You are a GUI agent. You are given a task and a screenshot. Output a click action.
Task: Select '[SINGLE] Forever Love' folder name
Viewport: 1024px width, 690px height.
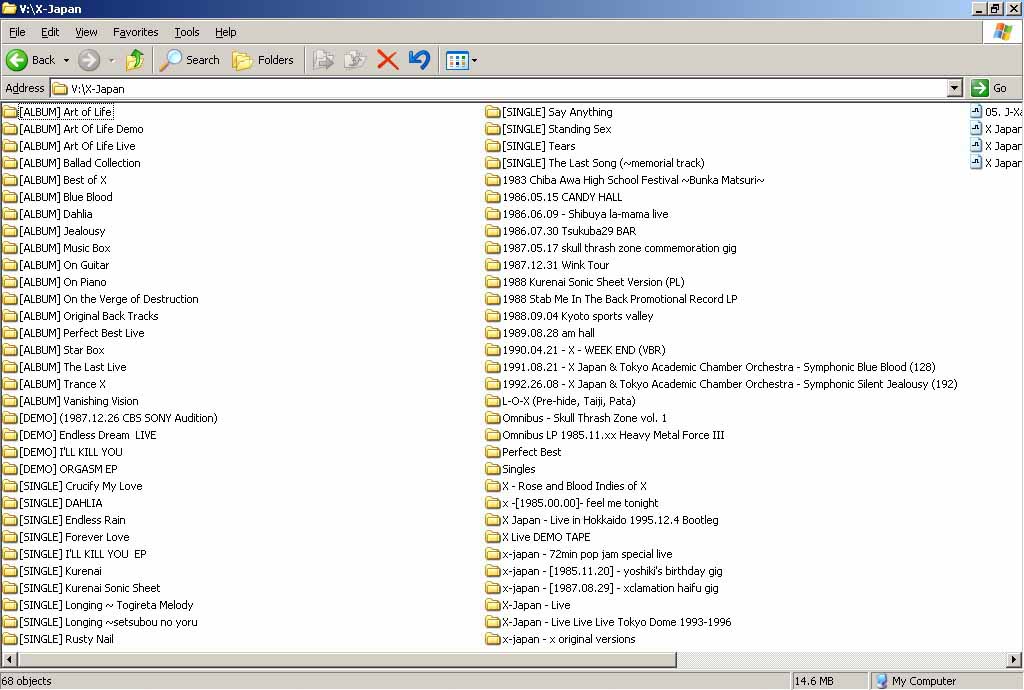[x=74, y=537]
